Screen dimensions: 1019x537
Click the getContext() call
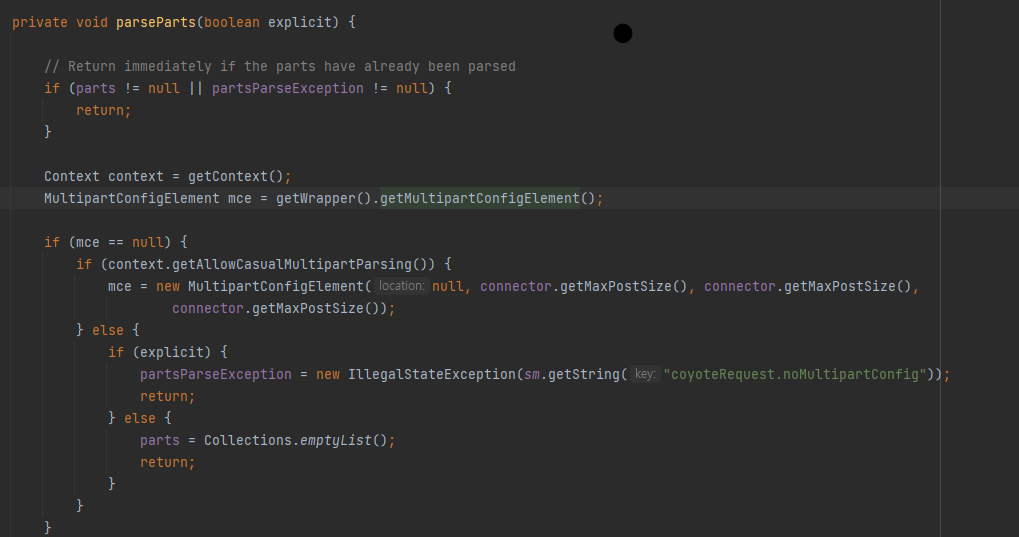click(x=235, y=176)
